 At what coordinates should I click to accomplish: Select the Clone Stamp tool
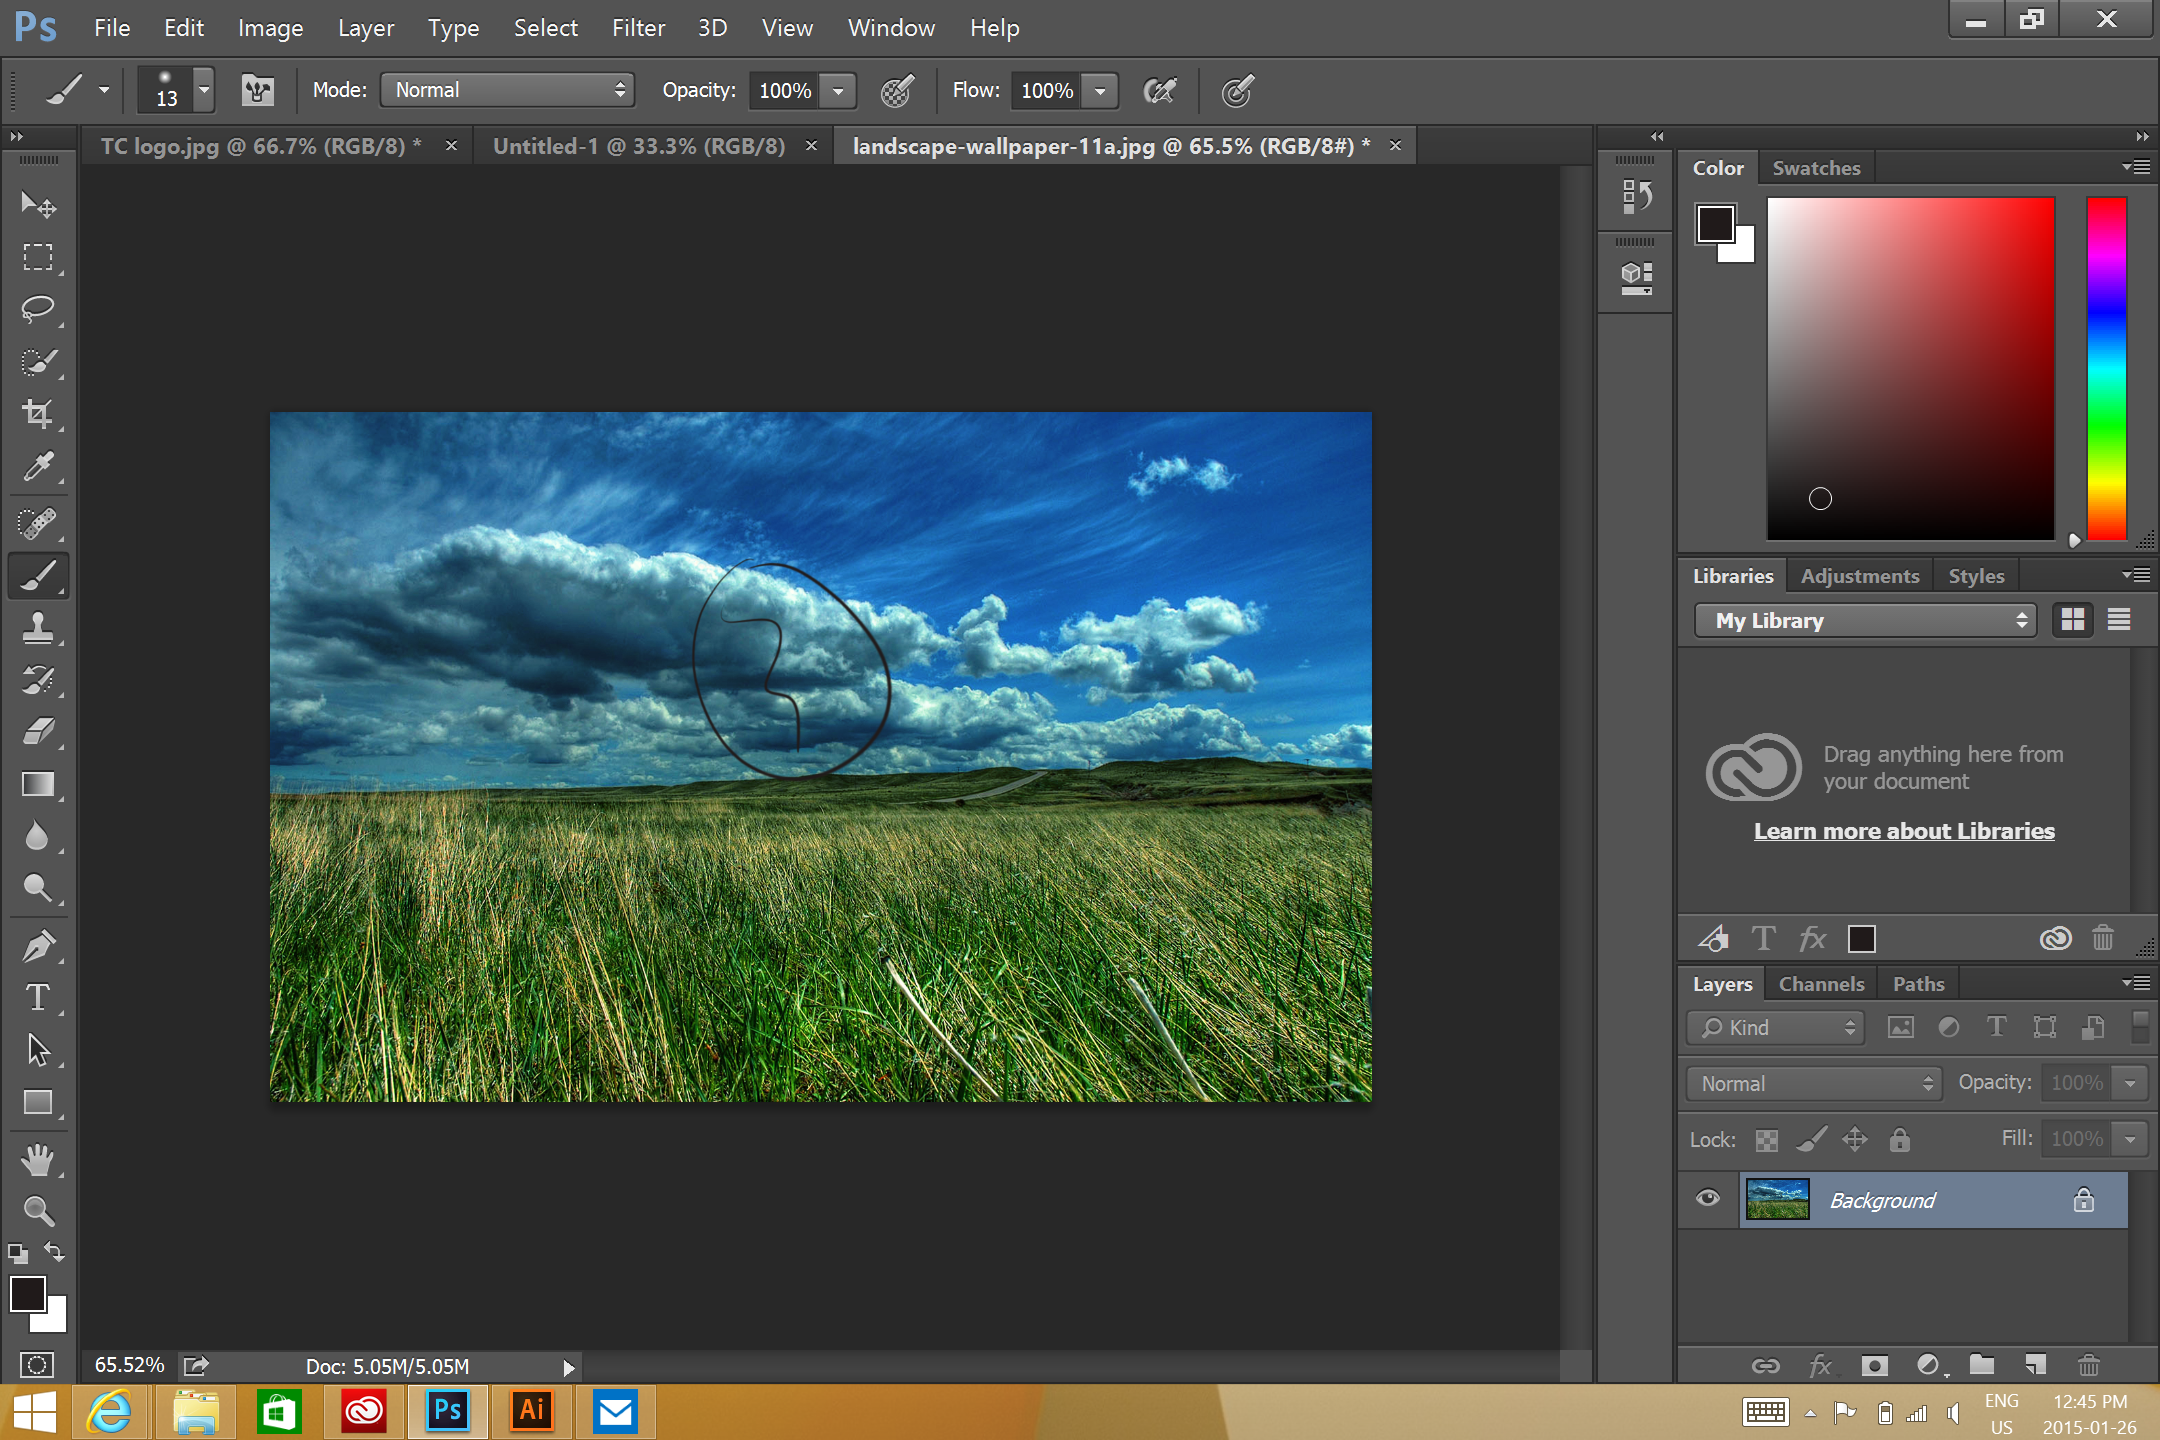(x=38, y=628)
